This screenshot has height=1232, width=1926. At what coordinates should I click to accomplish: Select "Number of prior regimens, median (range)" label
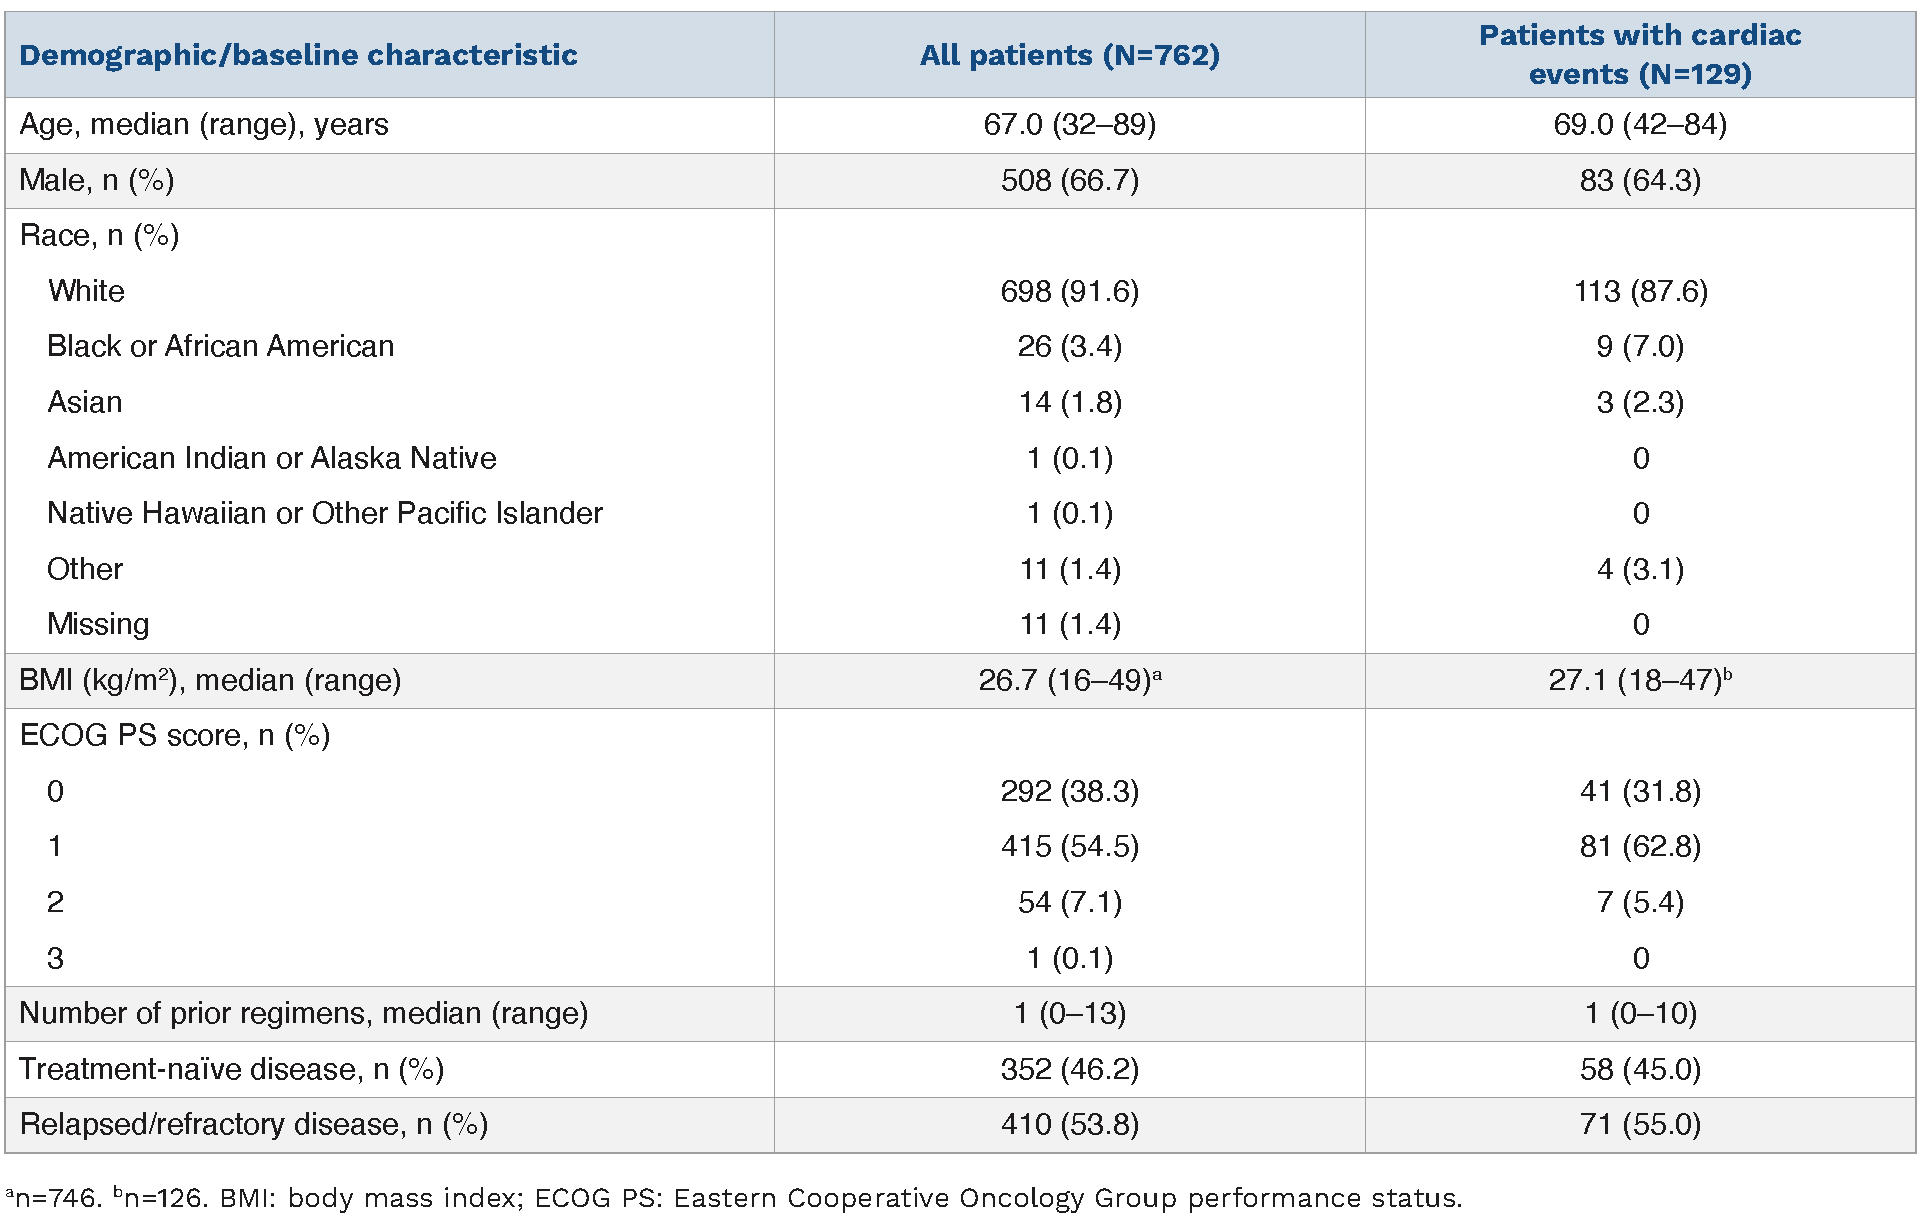pyautogui.click(x=303, y=1014)
